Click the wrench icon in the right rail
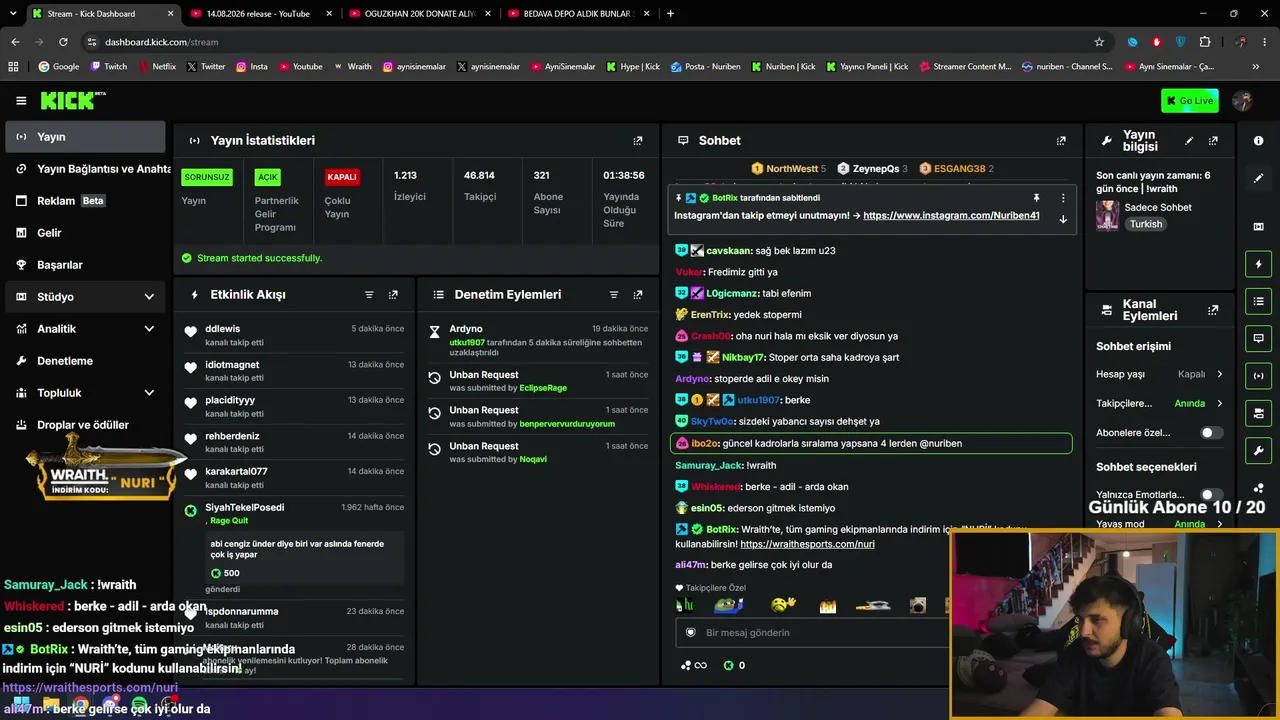The height and width of the screenshot is (720, 1280). pos(1258,450)
